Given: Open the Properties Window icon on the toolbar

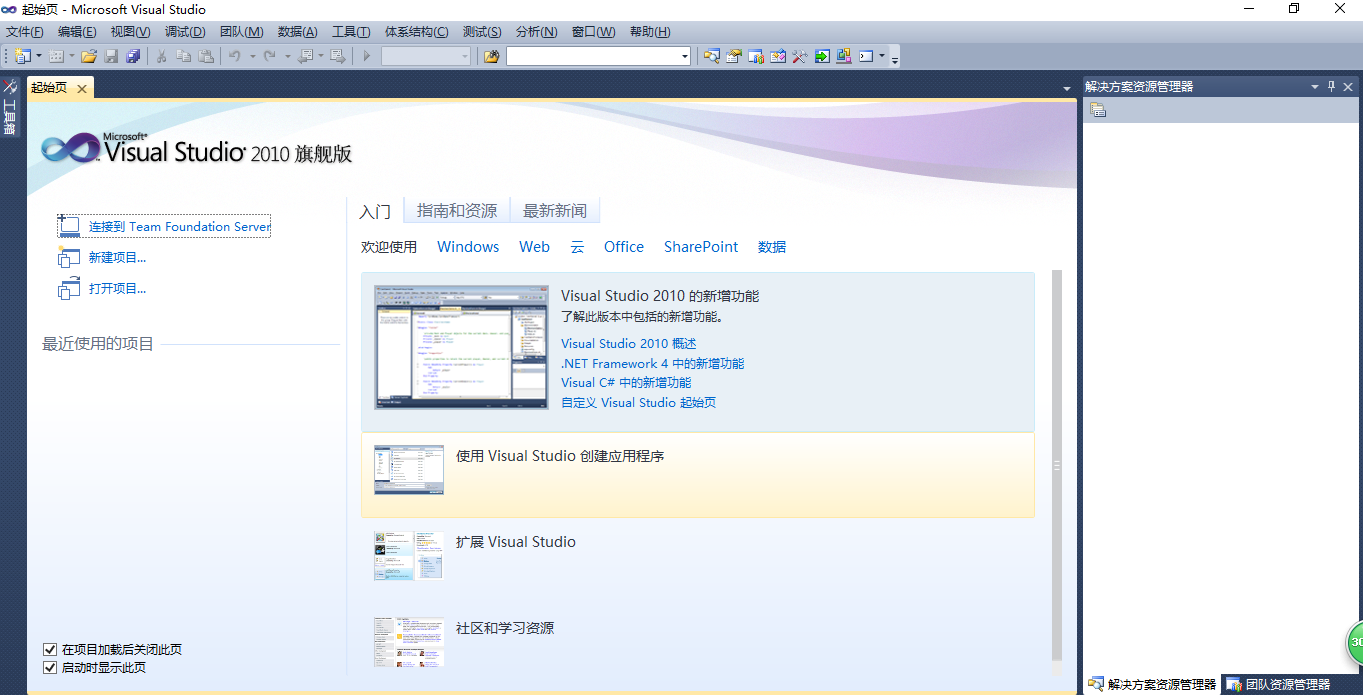Looking at the screenshot, I should pyautogui.click(x=736, y=56).
